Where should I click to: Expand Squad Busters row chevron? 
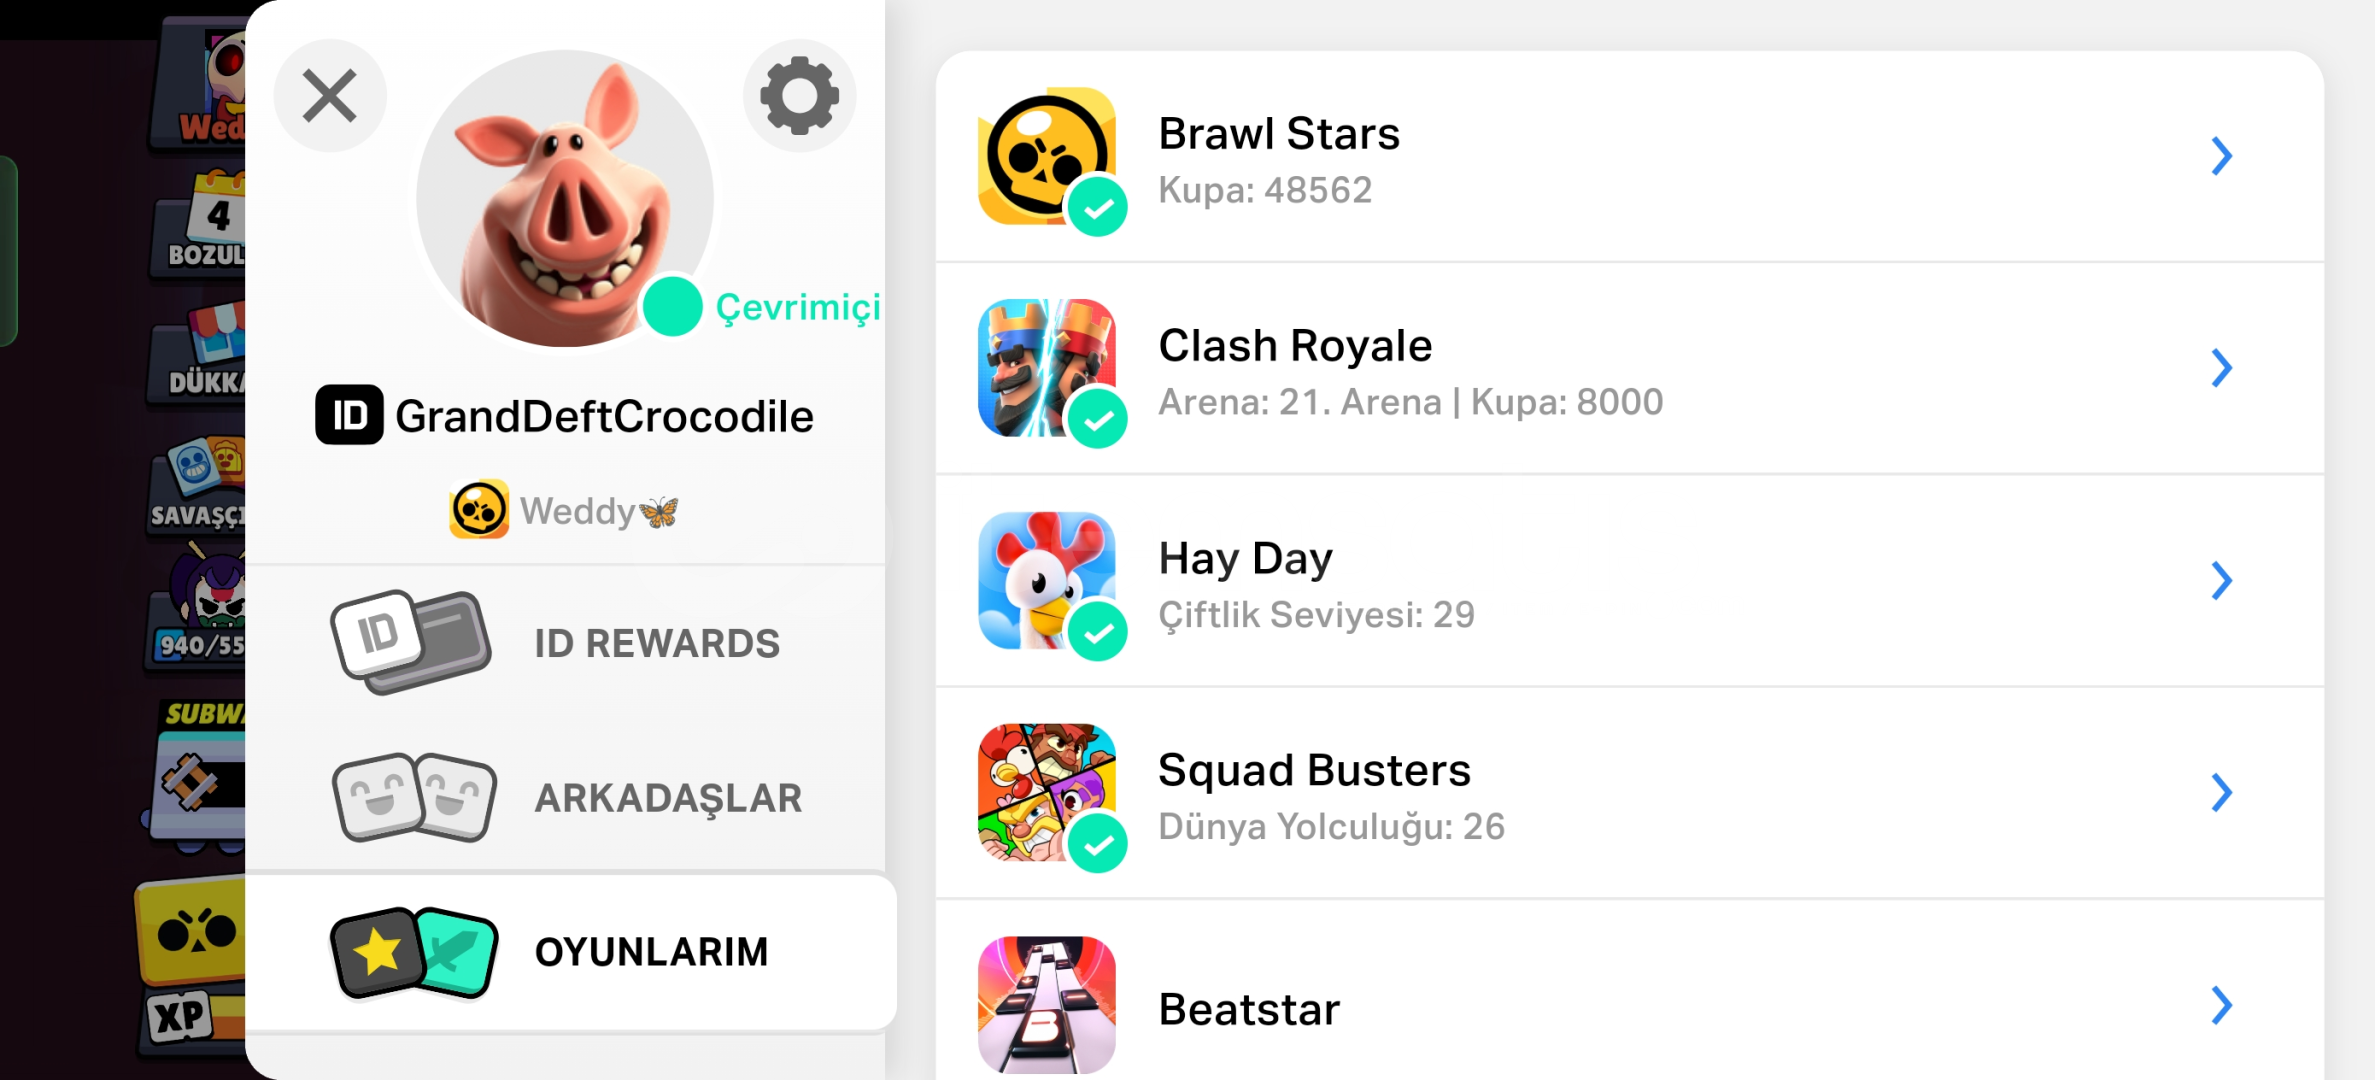click(2221, 793)
